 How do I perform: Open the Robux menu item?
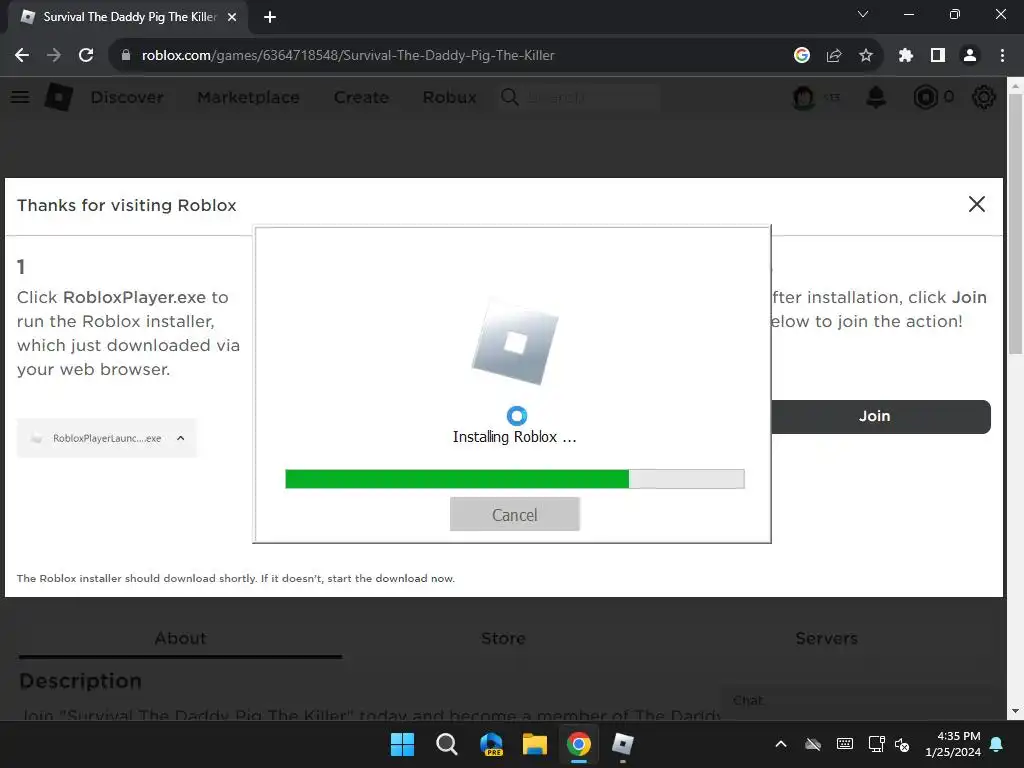coord(449,97)
